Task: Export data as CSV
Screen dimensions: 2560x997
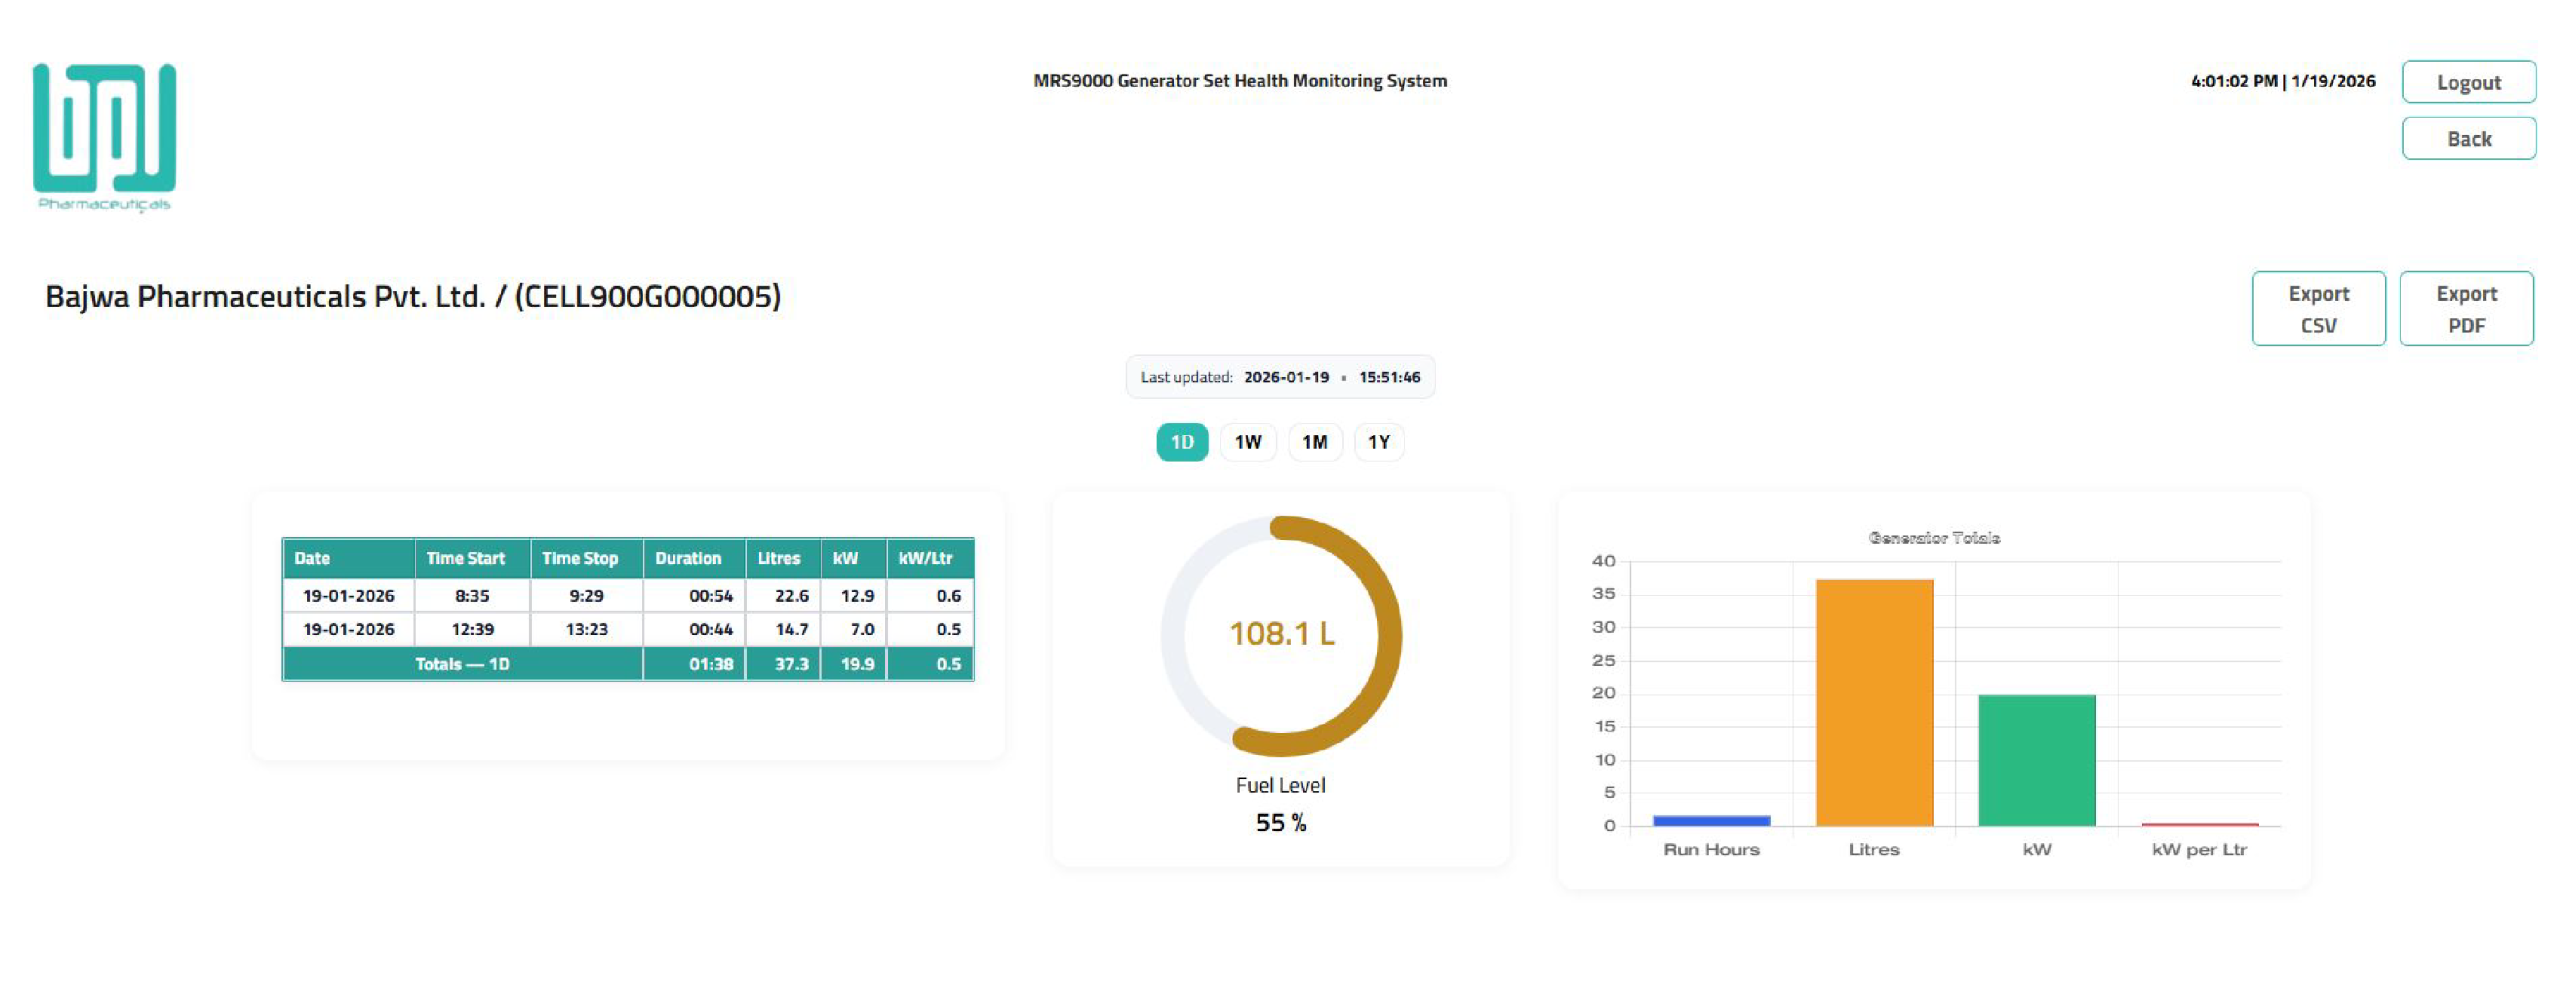Action: [2317, 309]
